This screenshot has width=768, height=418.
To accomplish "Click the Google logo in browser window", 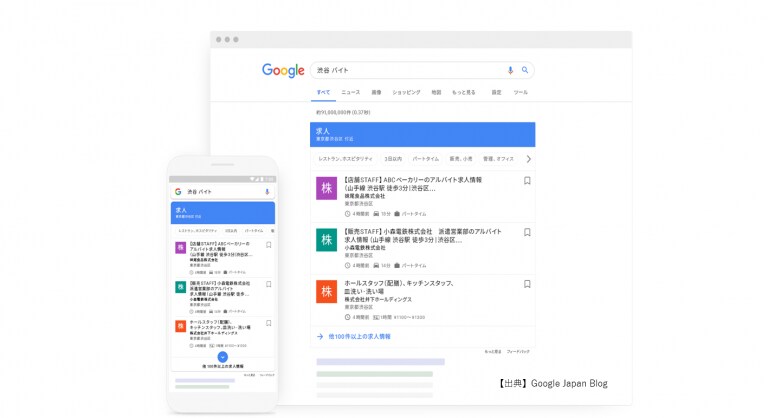I will [x=283, y=71].
